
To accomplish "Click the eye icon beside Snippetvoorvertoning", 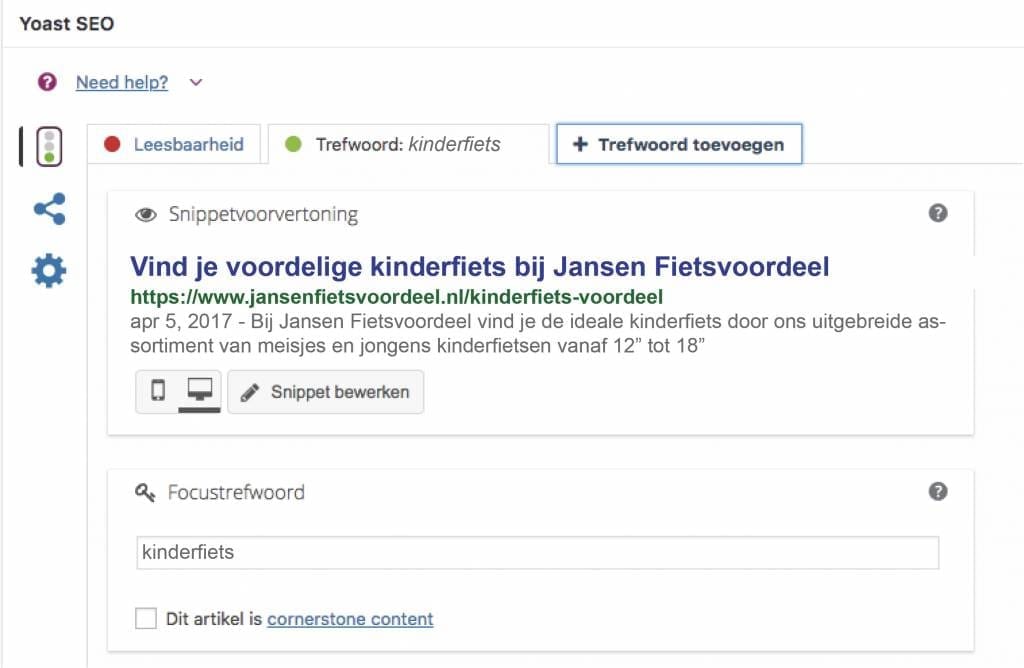I will pyautogui.click(x=146, y=215).
